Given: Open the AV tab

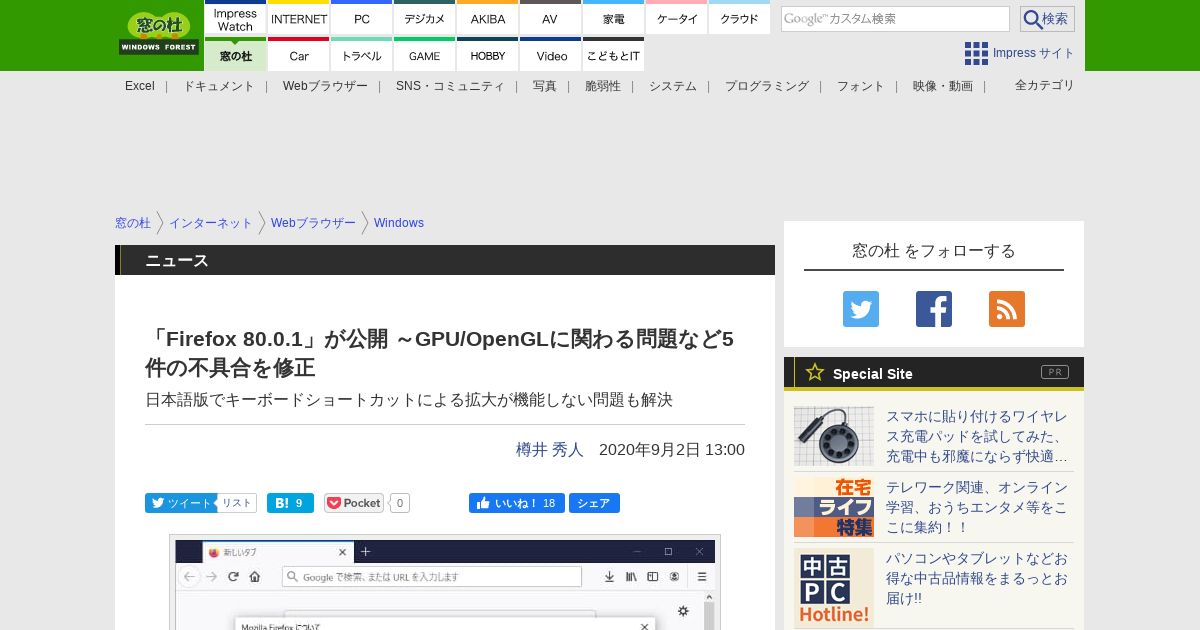Looking at the screenshot, I should pos(550,19).
